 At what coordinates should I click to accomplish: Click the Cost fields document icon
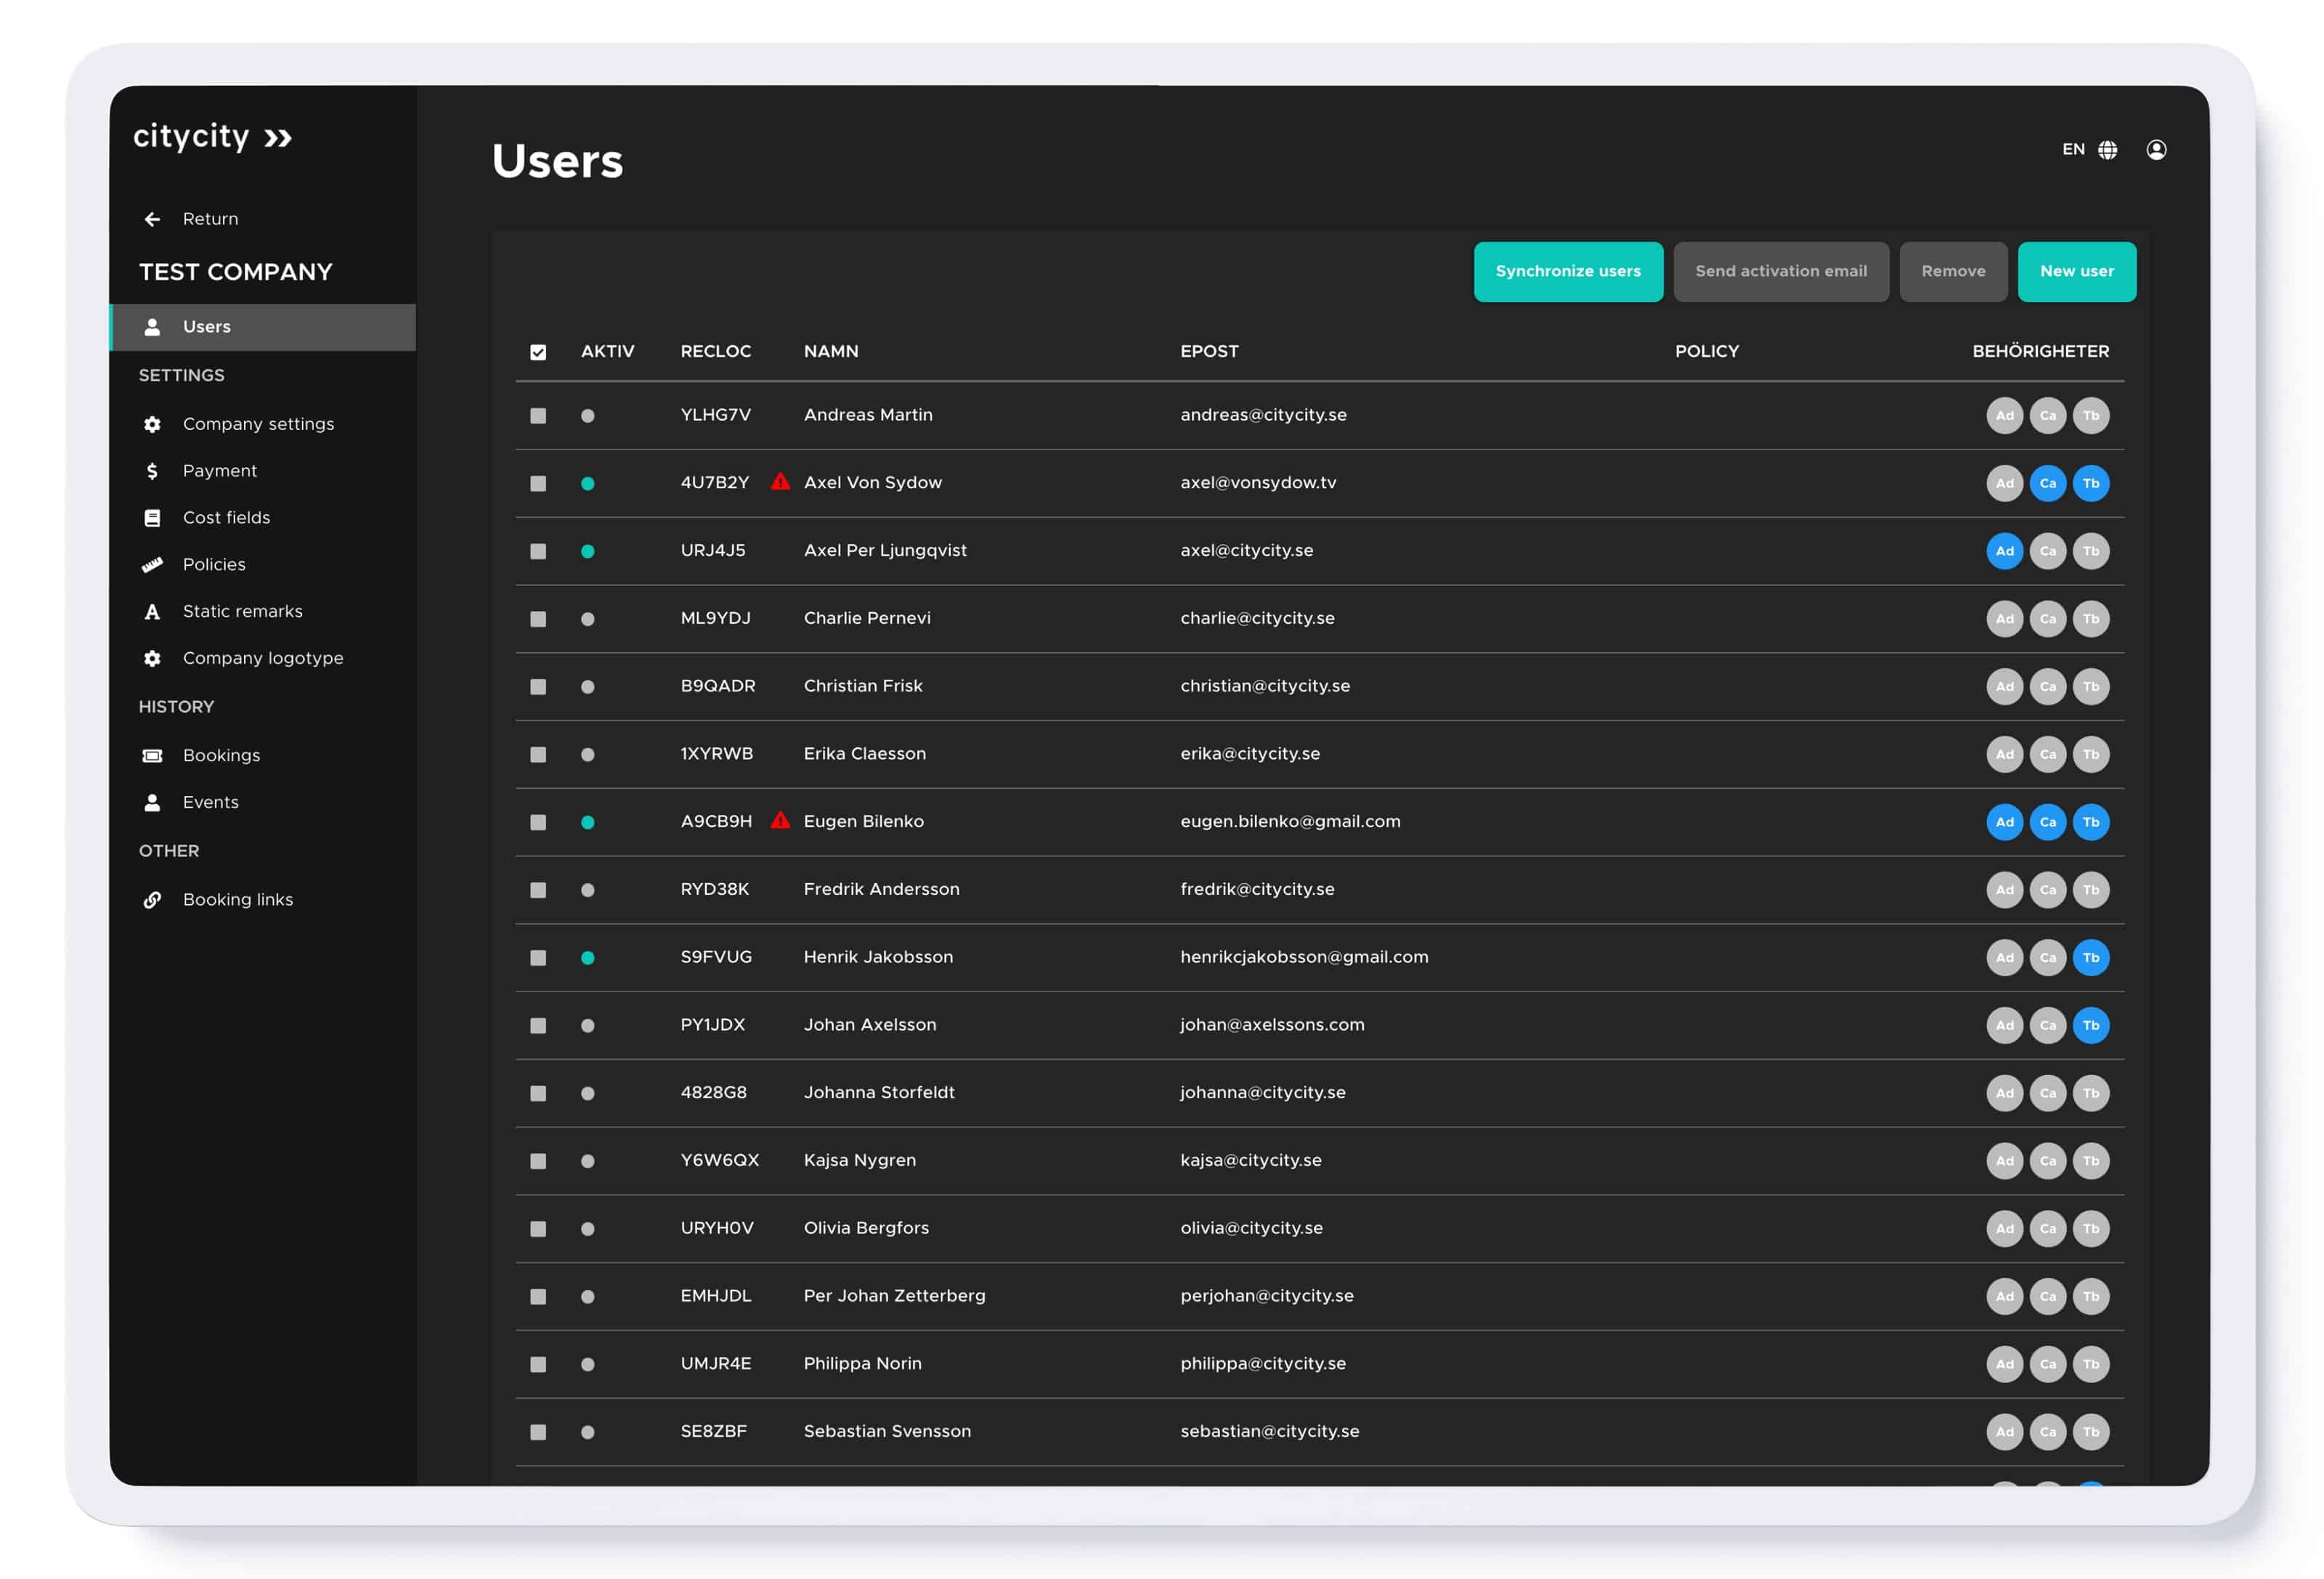pos(152,517)
